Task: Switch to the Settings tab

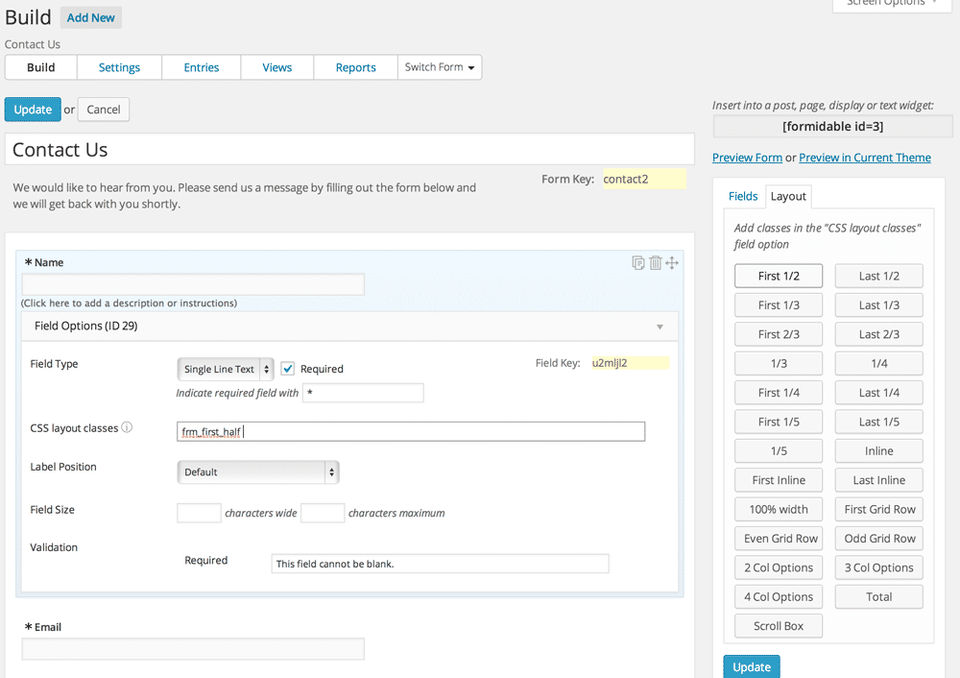Action: pos(119,68)
